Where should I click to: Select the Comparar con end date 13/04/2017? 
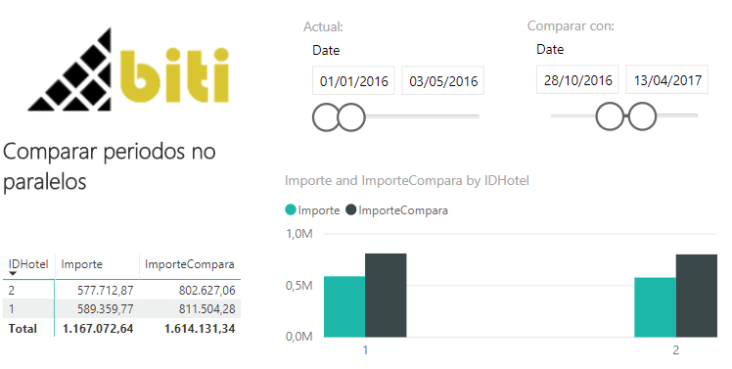point(667,80)
